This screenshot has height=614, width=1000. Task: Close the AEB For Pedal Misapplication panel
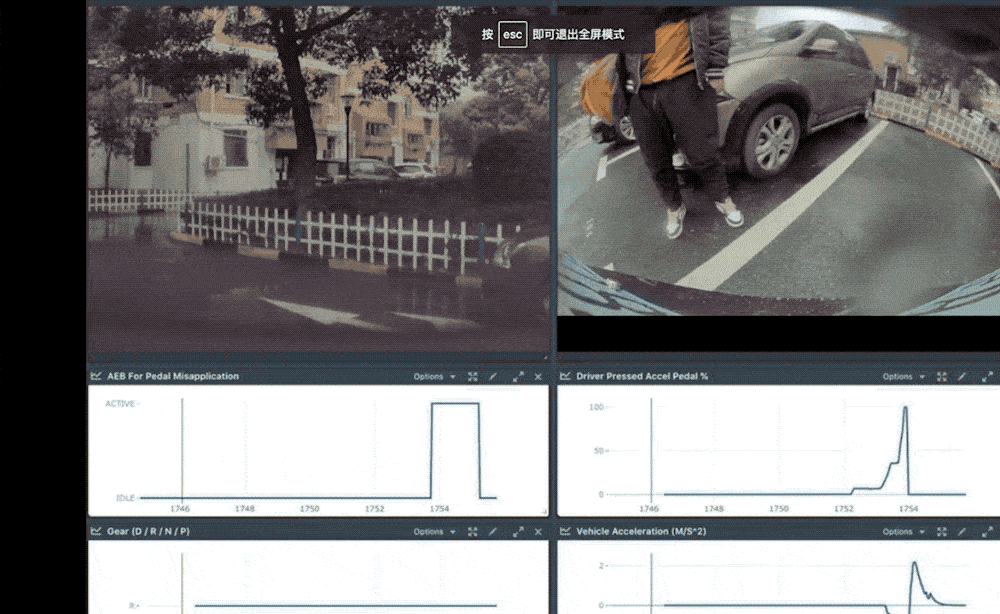538,376
